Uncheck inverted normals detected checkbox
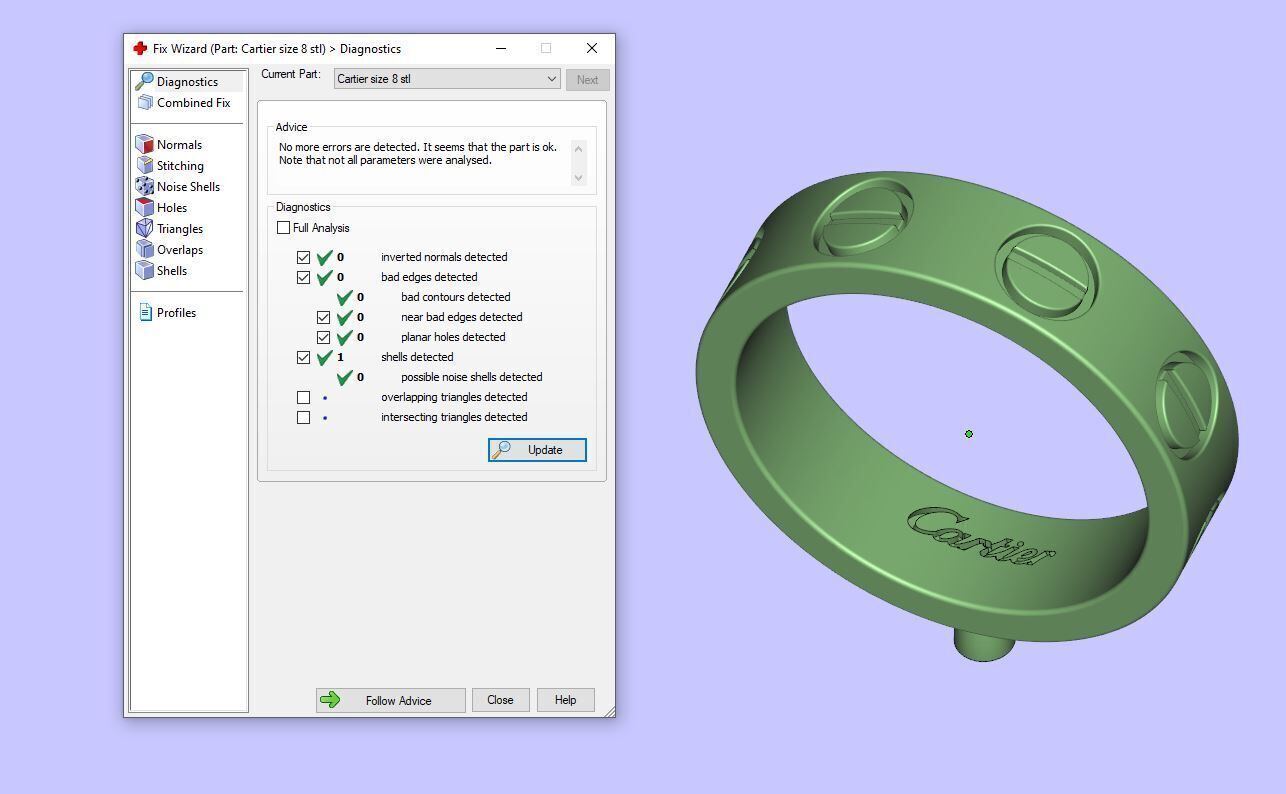Screen dimensions: 1286x794 tap(304, 257)
